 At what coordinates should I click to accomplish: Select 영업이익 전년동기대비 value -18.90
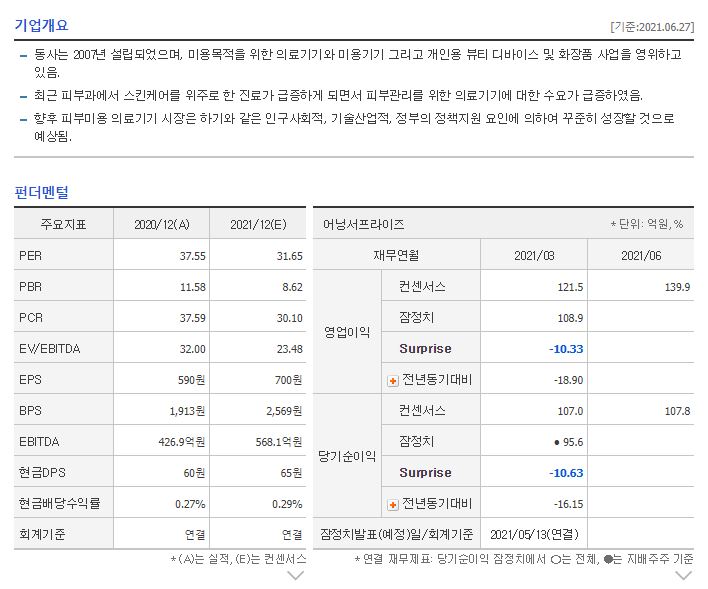coord(568,380)
